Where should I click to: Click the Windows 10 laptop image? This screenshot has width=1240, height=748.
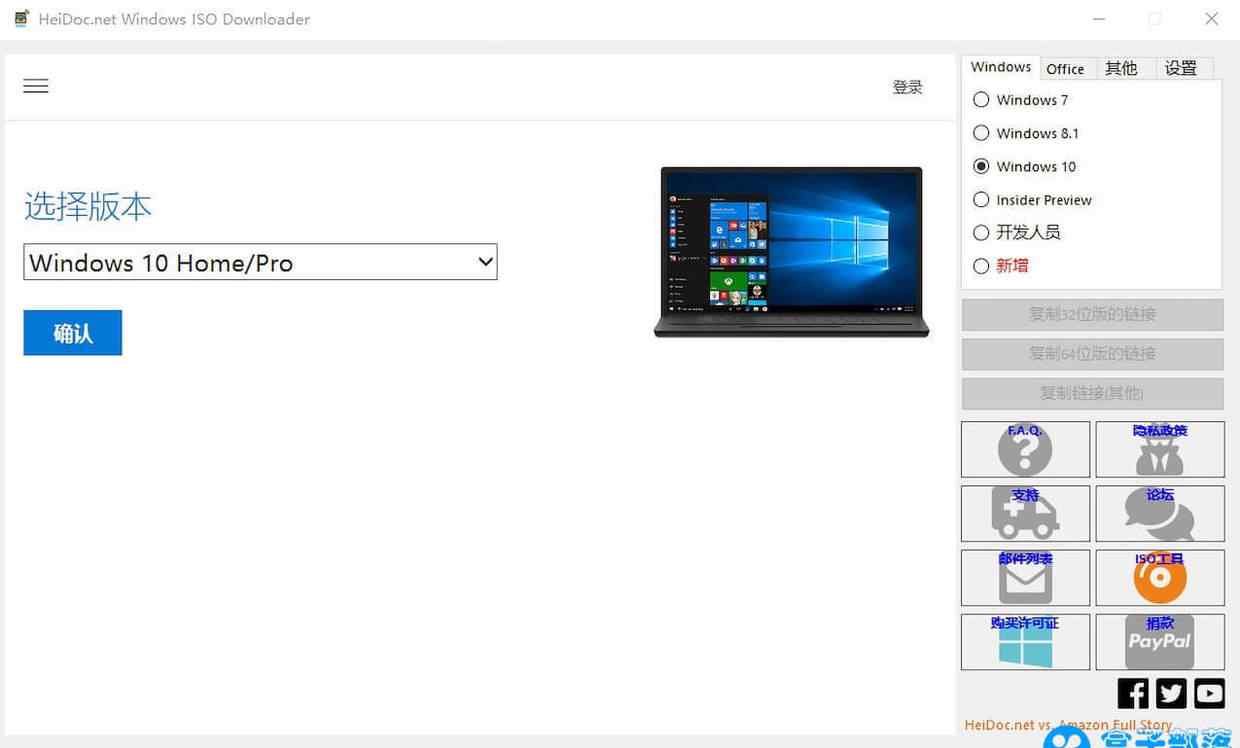pos(791,252)
